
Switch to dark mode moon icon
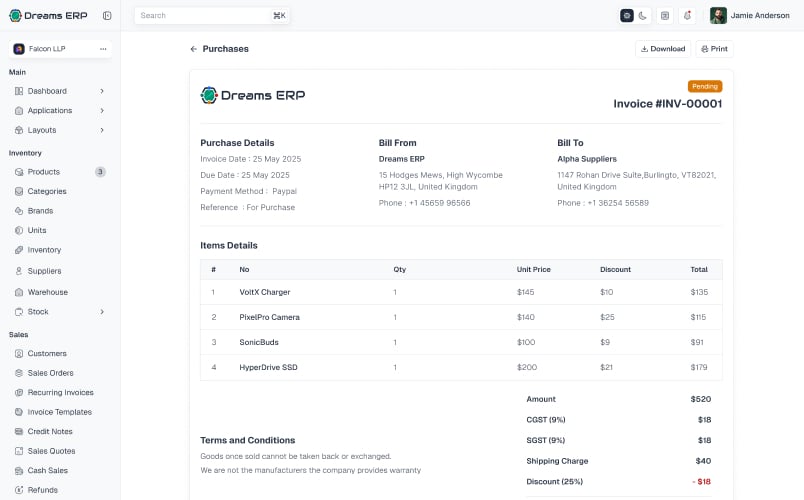click(642, 15)
